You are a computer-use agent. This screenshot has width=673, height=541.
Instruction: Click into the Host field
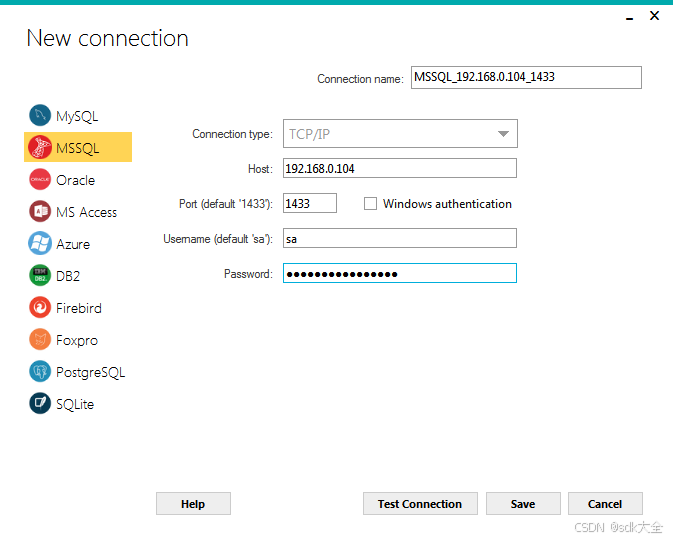[x=400, y=168]
